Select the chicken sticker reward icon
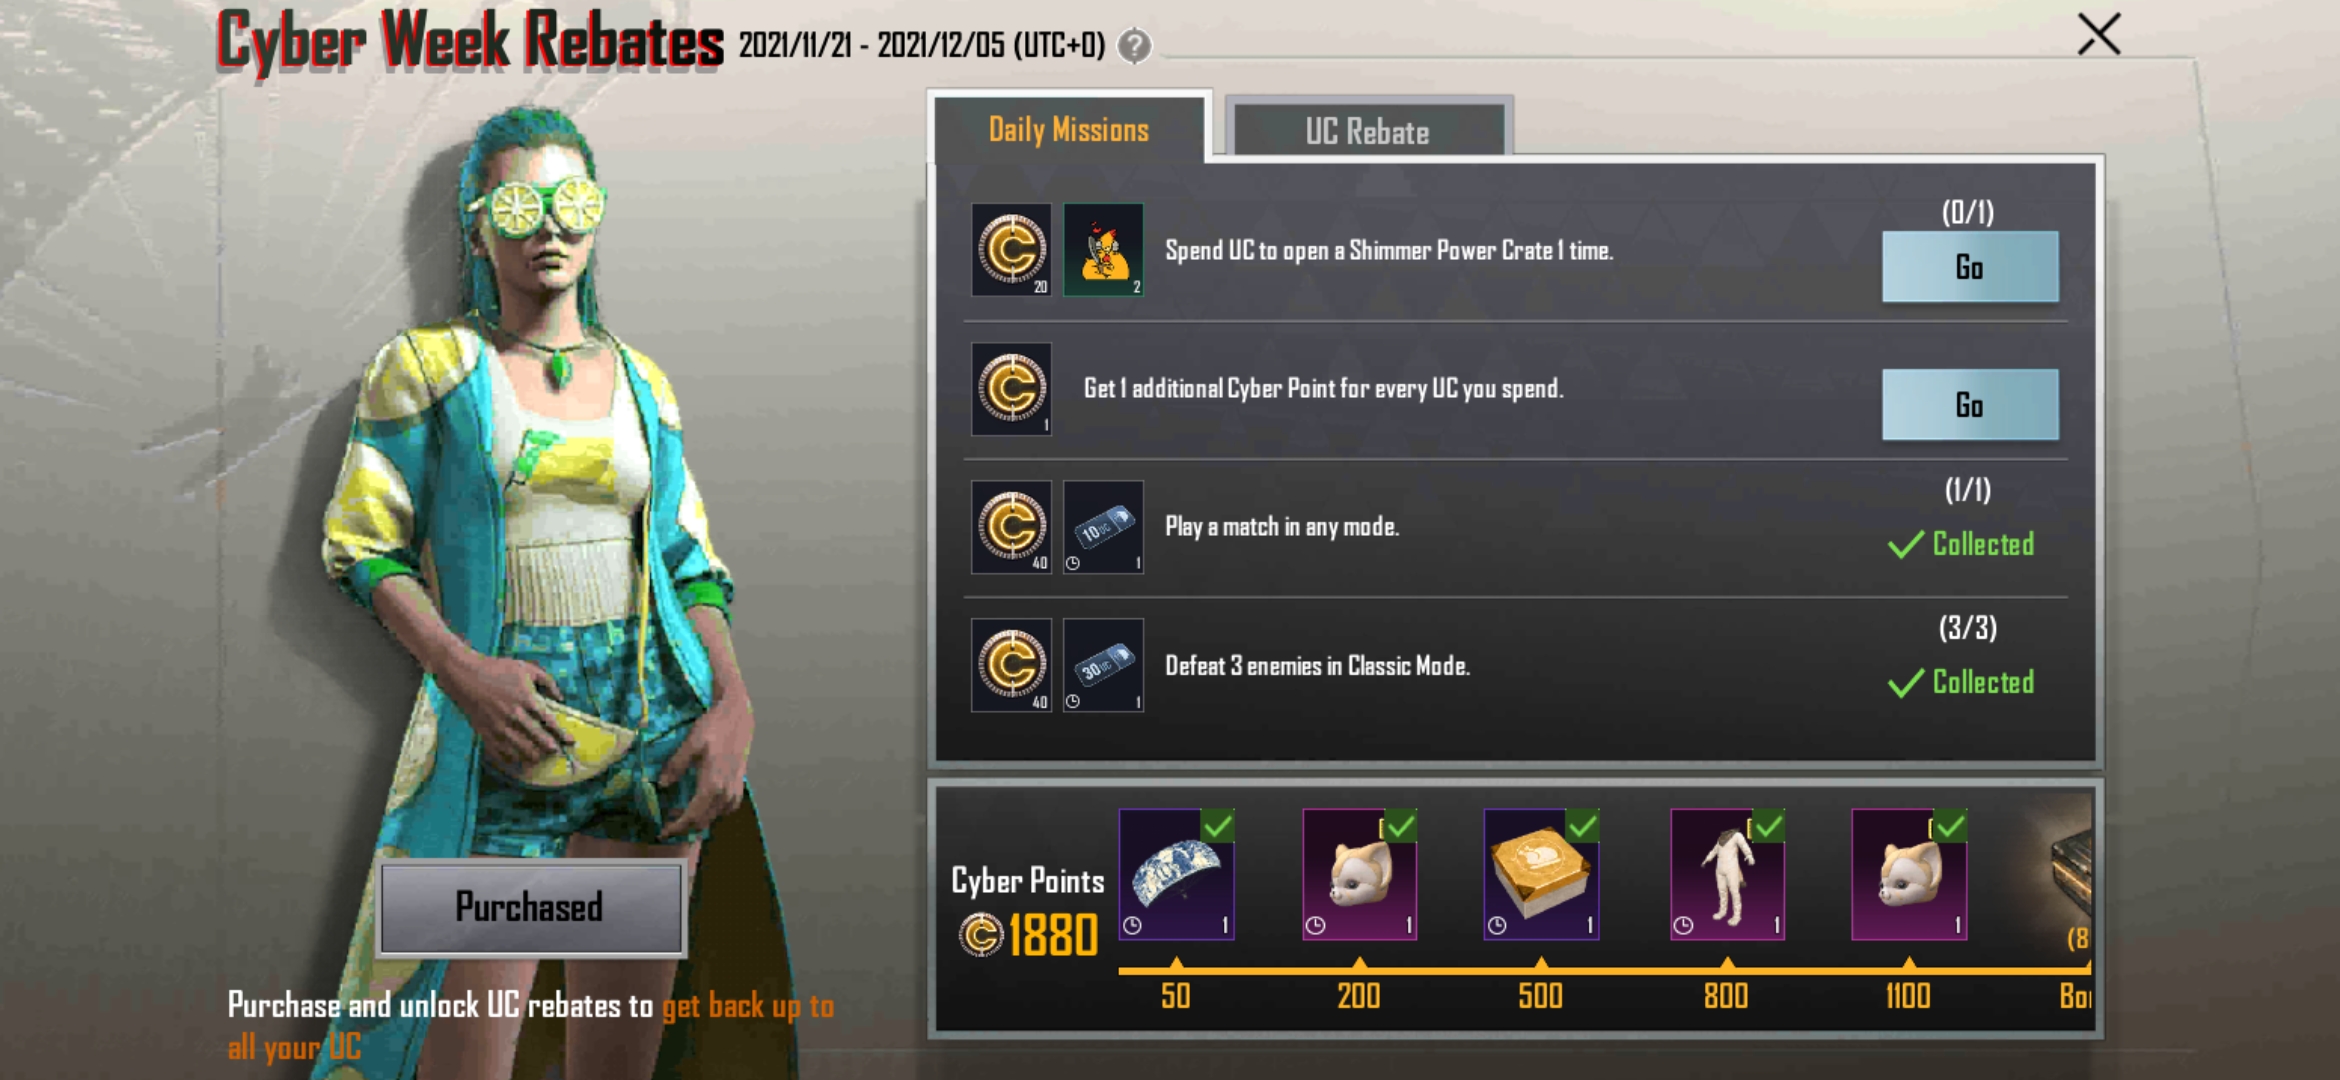 (x=1103, y=250)
